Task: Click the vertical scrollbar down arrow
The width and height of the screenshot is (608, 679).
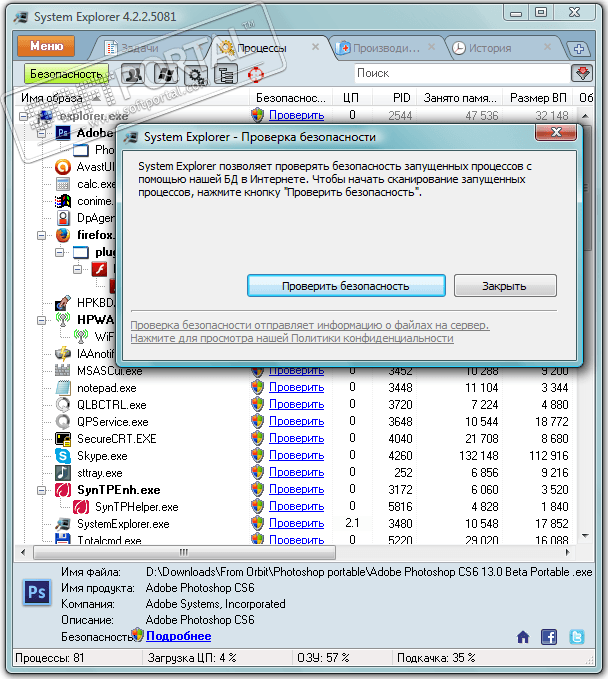Action: click(x=585, y=536)
